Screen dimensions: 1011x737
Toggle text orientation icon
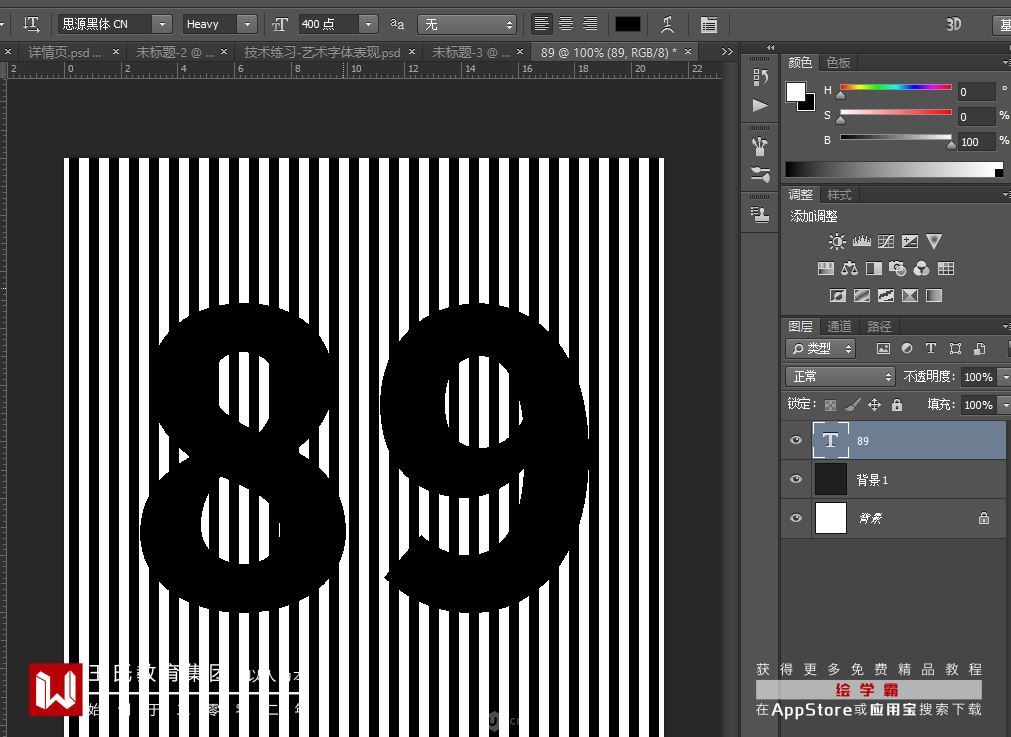pyautogui.click(x=31, y=24)
